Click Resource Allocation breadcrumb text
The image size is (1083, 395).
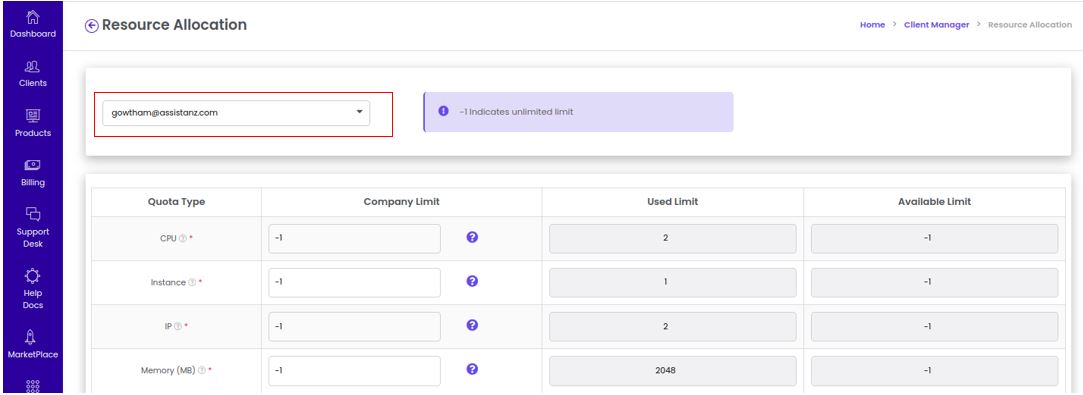pos(1030,24)
